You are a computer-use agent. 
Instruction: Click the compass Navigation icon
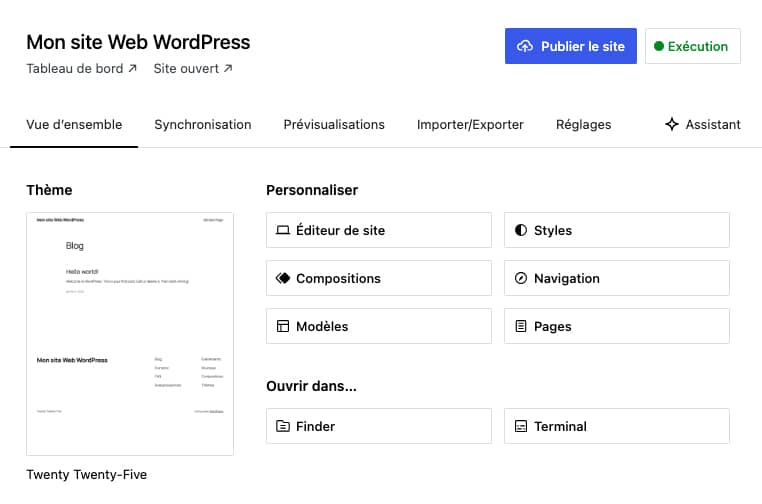tap(520, 278)
